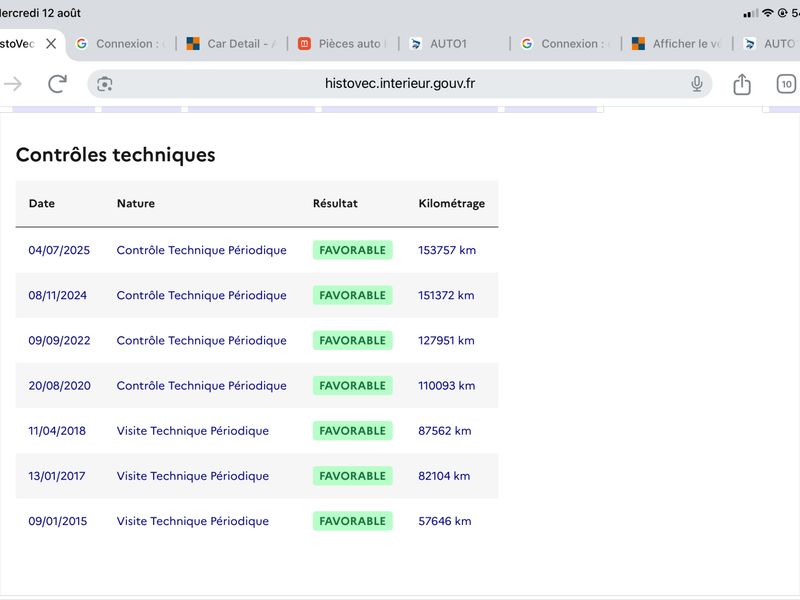The image size is (800, 600).
Task: Click Visite Technique Périodique on 09/01/2015 row
Action: click(193, 521)
